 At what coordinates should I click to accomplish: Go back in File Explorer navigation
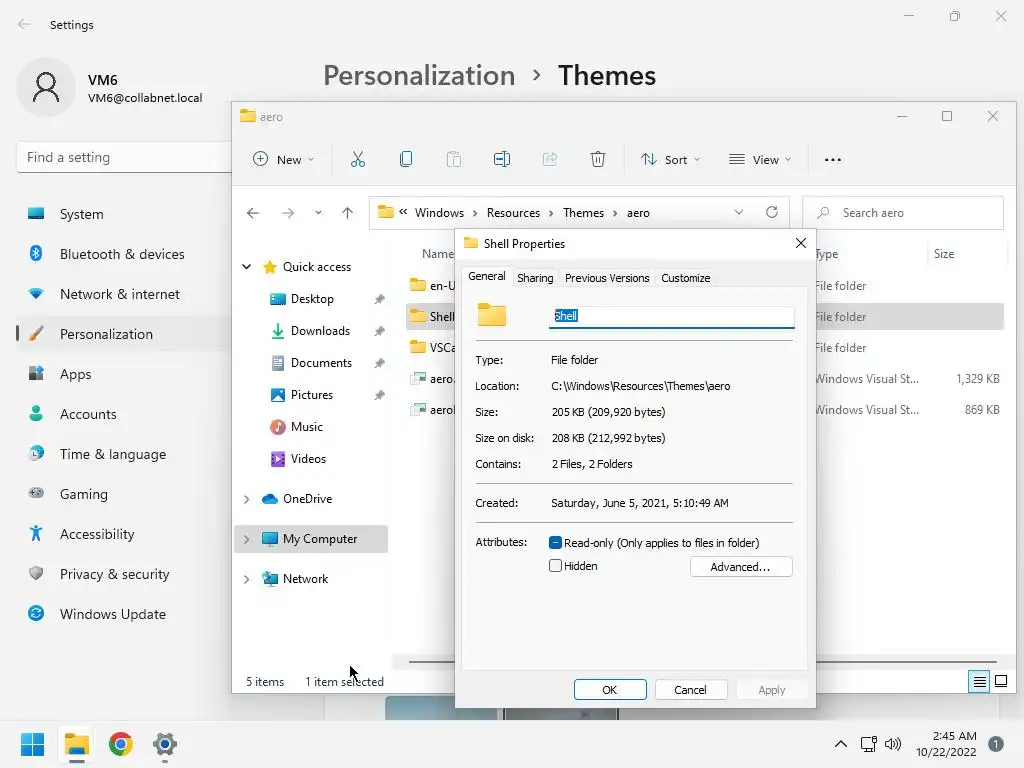pyautogui.click(x=253, y=213)
